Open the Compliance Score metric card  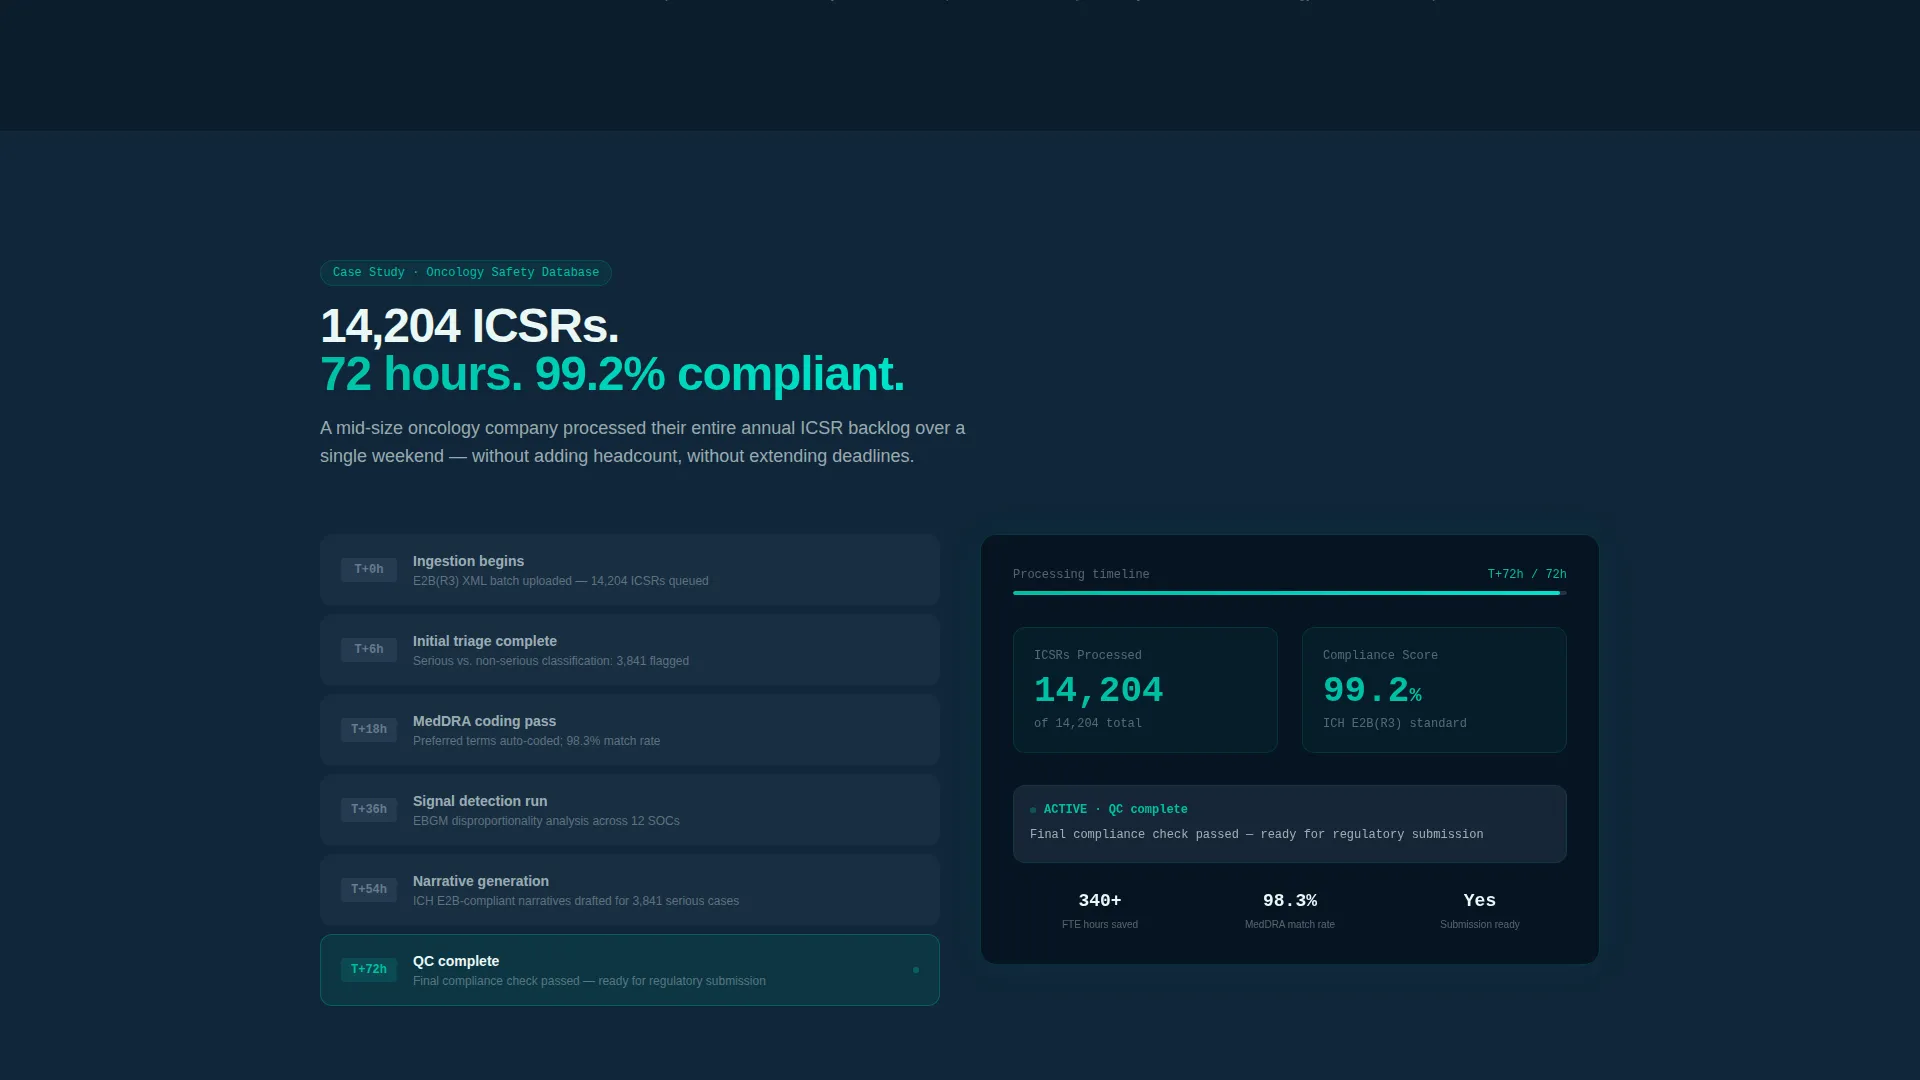tap(1434, 690)
